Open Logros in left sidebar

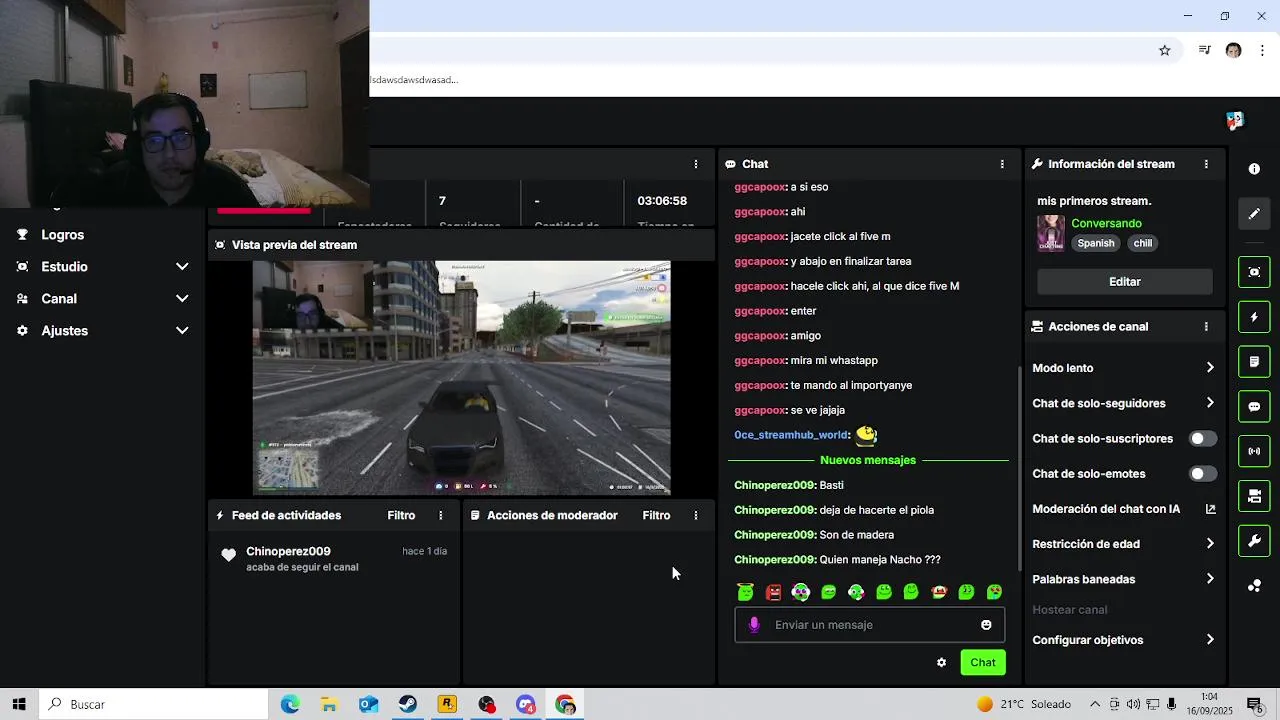(63, 235)
